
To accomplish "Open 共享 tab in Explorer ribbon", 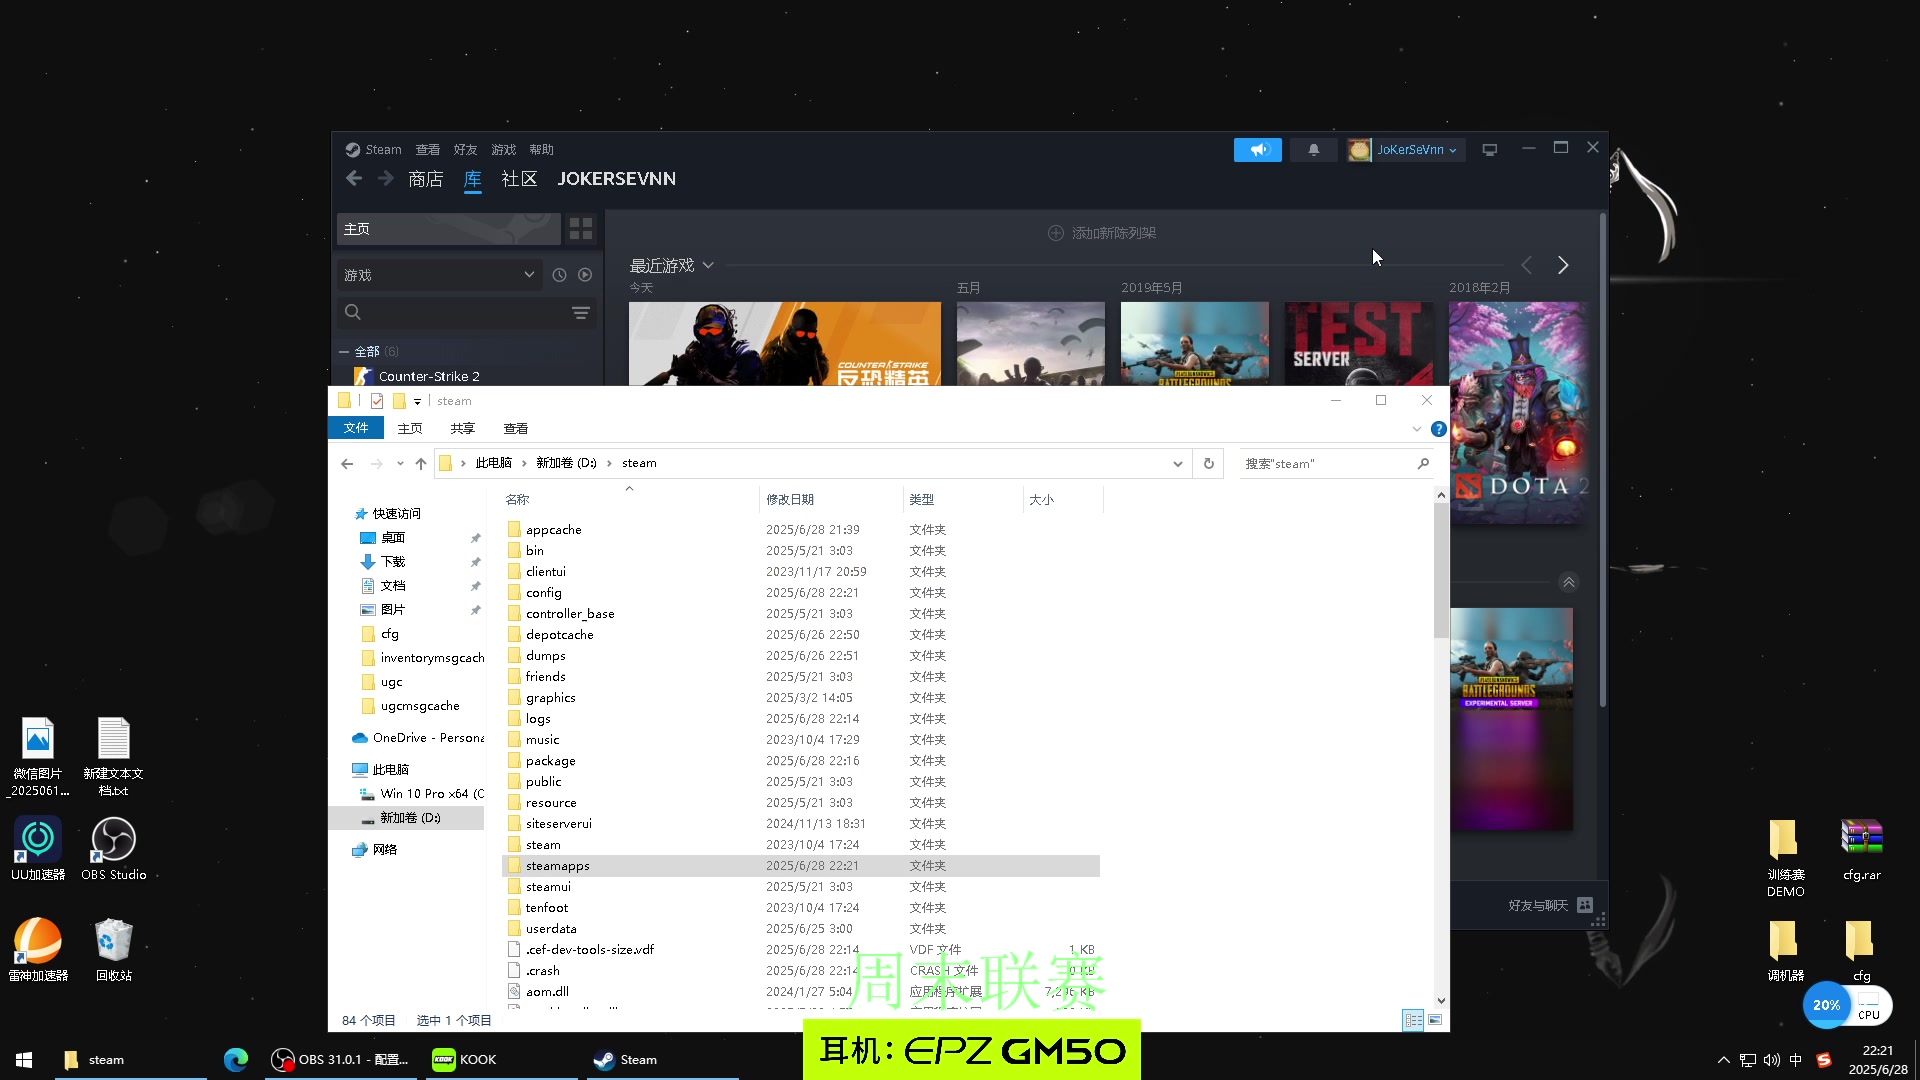I will (x=462, y=429).
